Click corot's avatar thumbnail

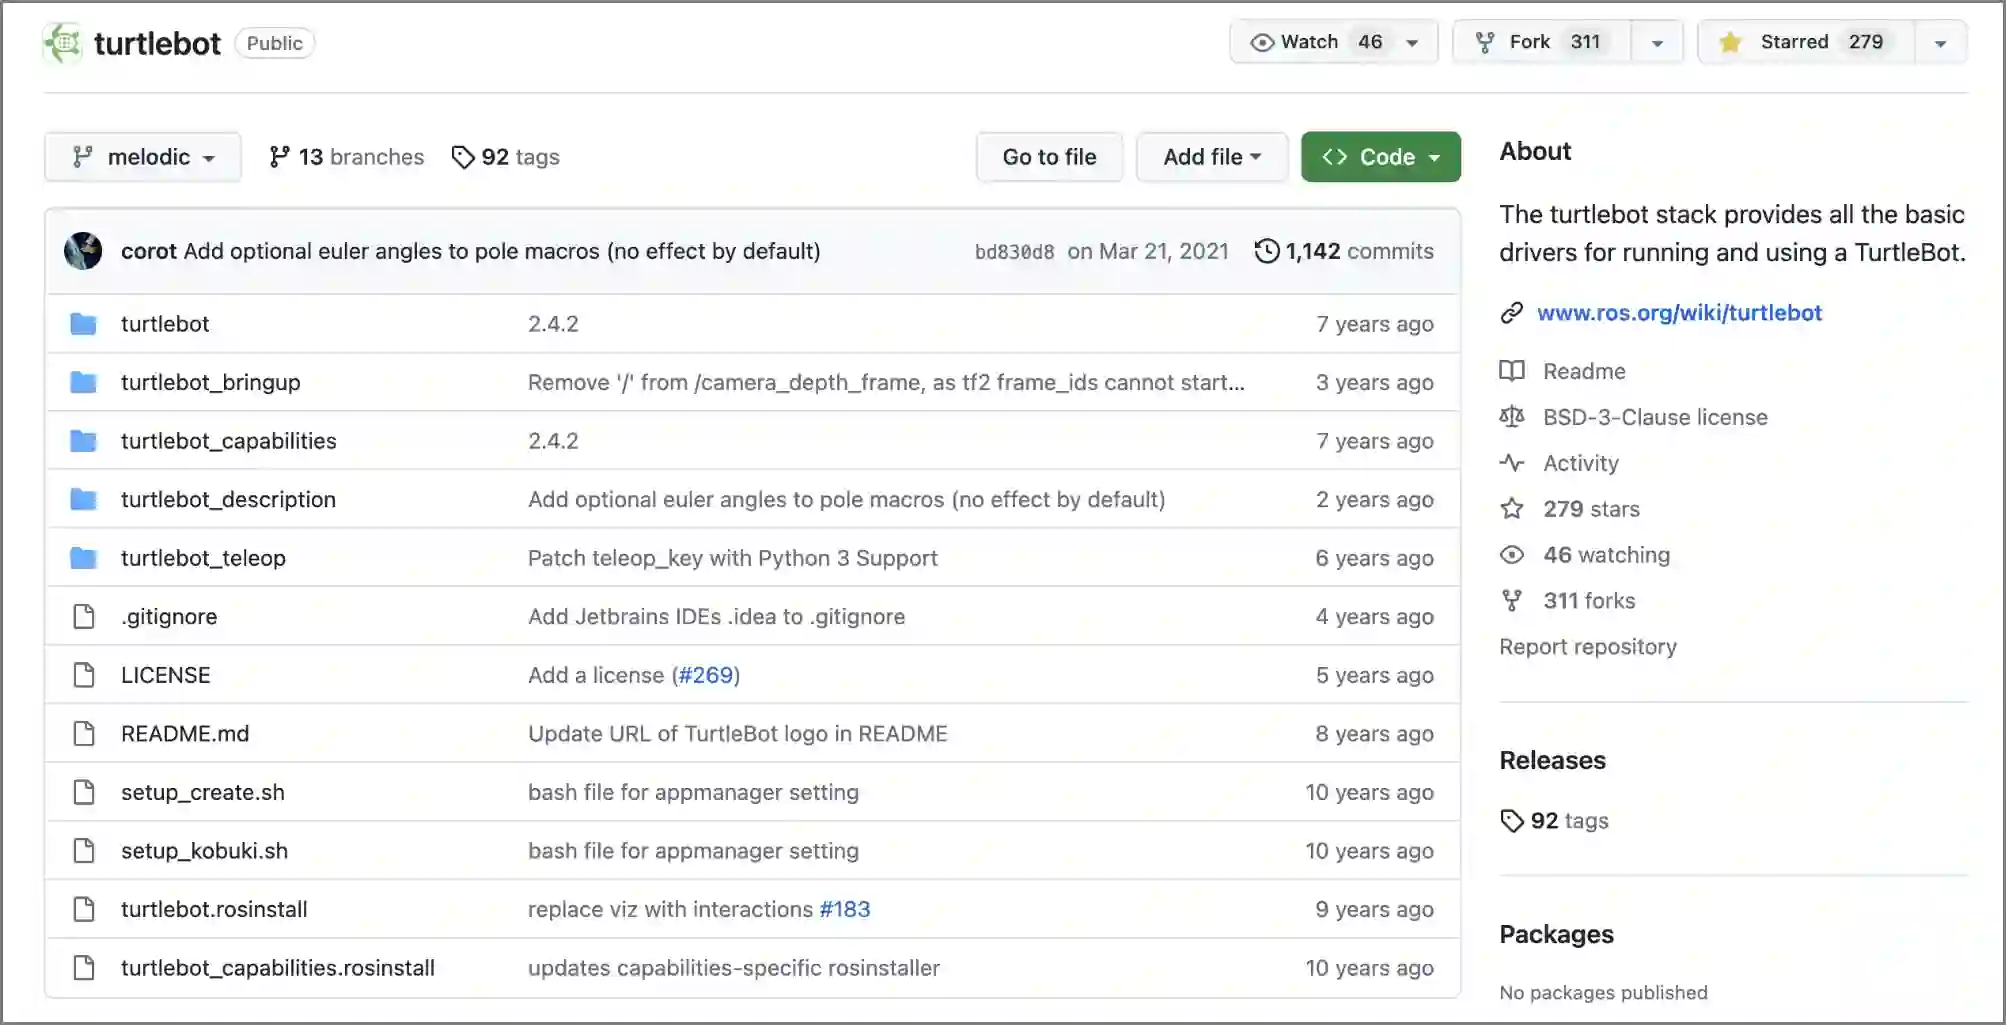[x=83, y=251]
